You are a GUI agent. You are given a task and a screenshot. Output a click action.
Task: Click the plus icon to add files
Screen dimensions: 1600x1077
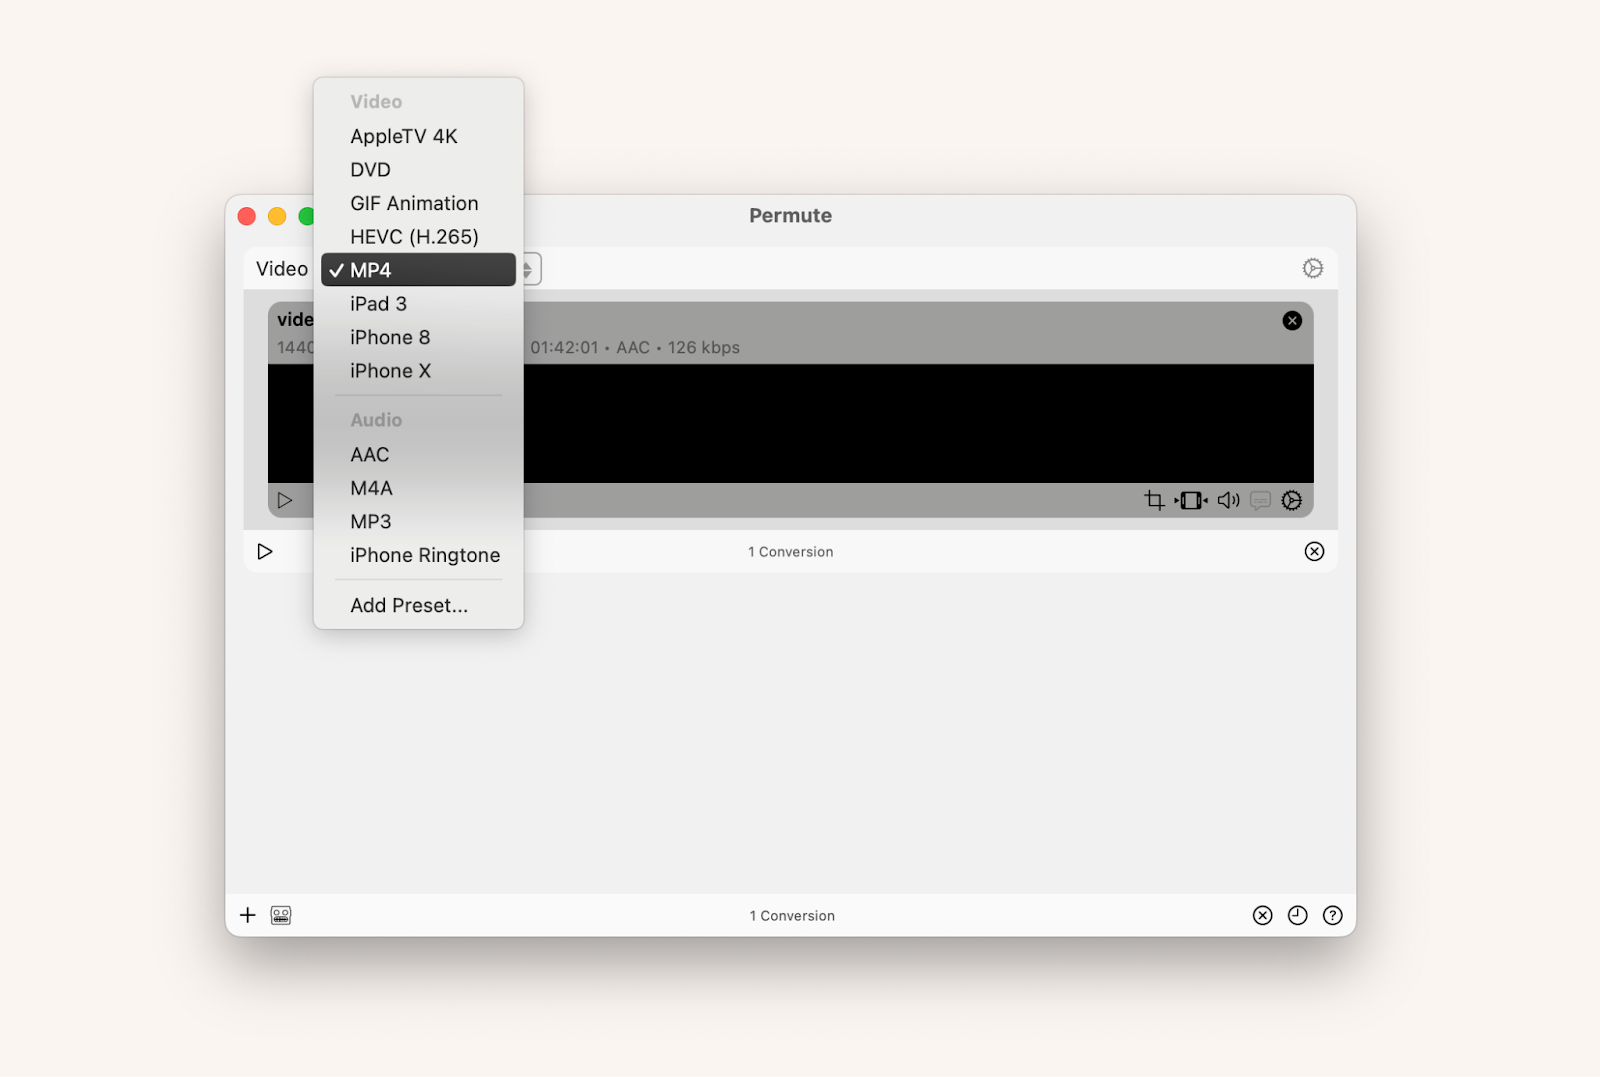coord(248,915)
